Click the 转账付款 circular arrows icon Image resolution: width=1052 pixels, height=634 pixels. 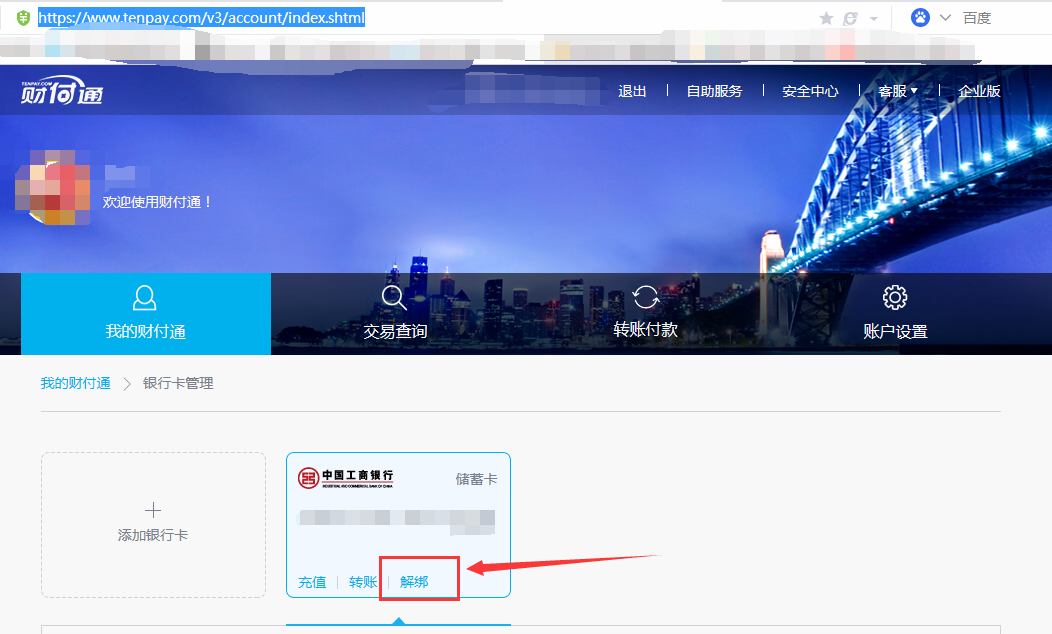click(x=644, y=297)
